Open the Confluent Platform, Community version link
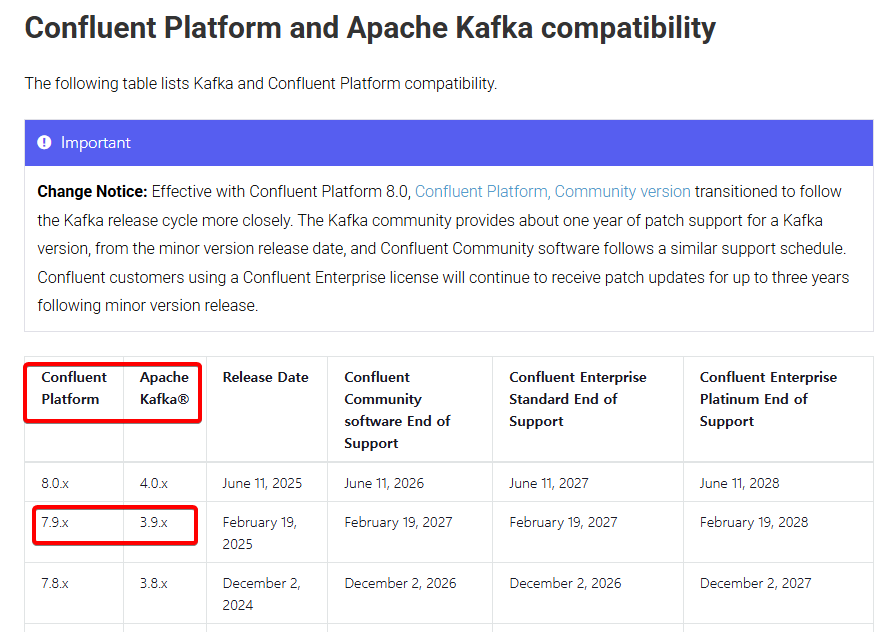 coord(552,191)
